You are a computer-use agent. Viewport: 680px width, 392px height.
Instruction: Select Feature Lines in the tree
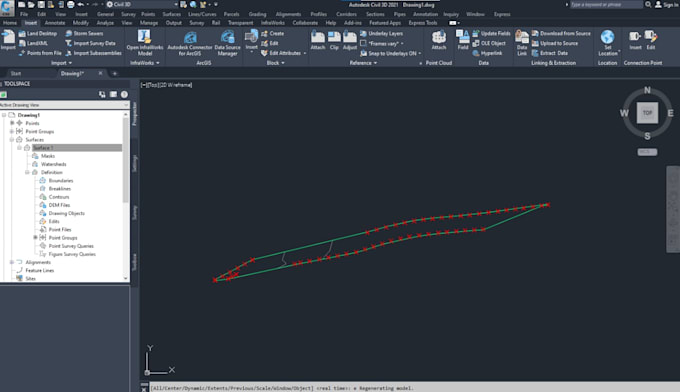pos(40,271)
